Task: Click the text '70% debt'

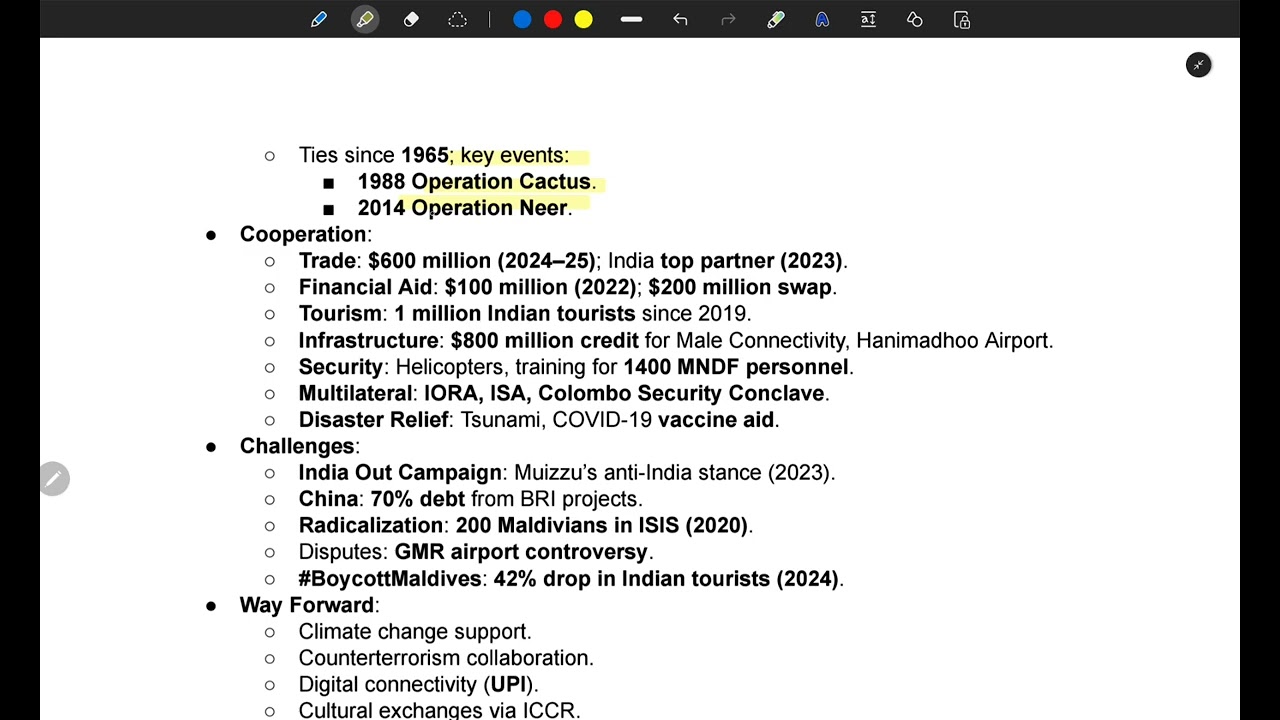Action: (418, 499)
